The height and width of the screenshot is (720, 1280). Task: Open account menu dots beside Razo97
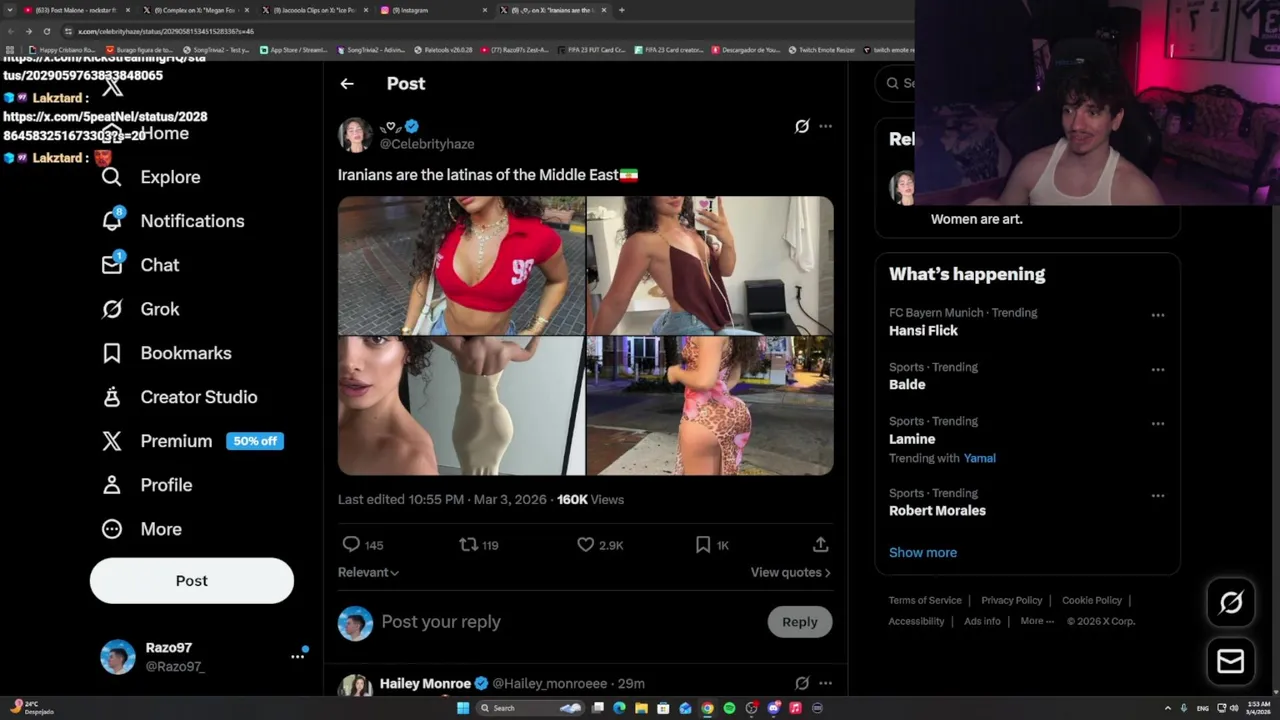point(297,656)
